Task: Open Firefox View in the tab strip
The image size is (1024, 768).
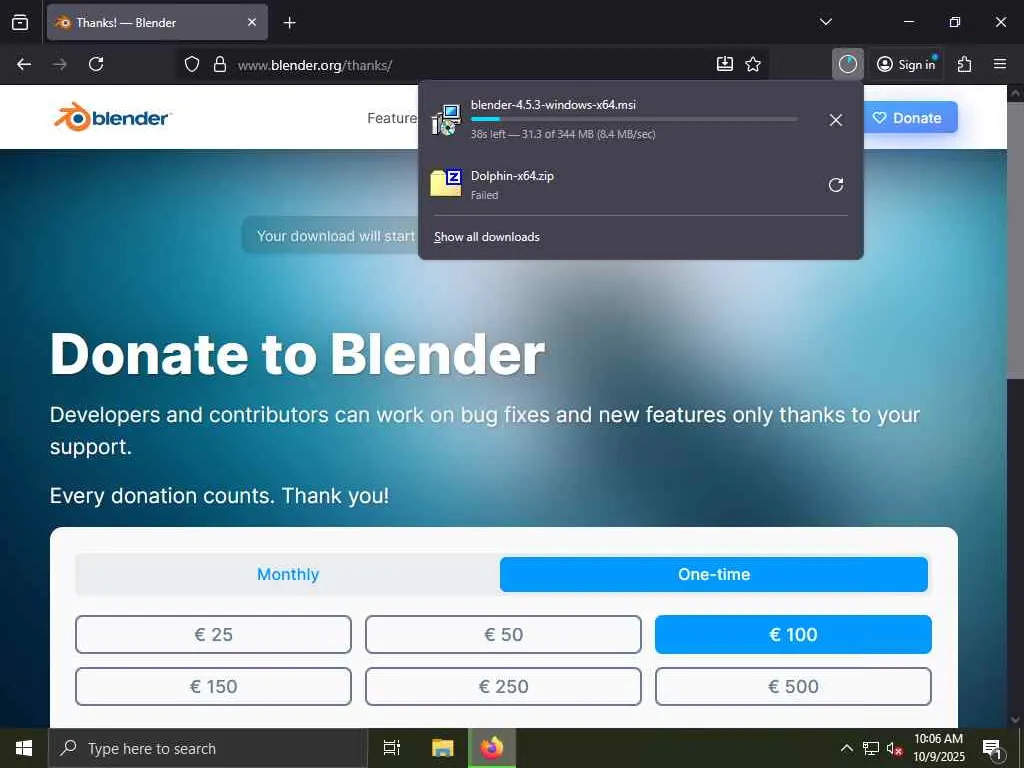Action: 20,22
